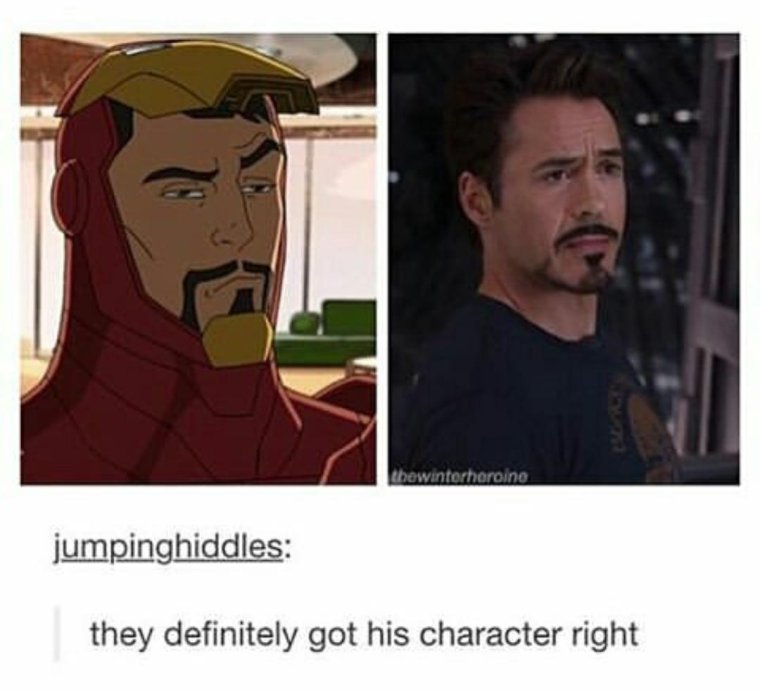Image resolution: width=760 pixels, height=692 pixels.
Task: Open the jumpinghiddles username link
Action: click(x=166, y=549)
